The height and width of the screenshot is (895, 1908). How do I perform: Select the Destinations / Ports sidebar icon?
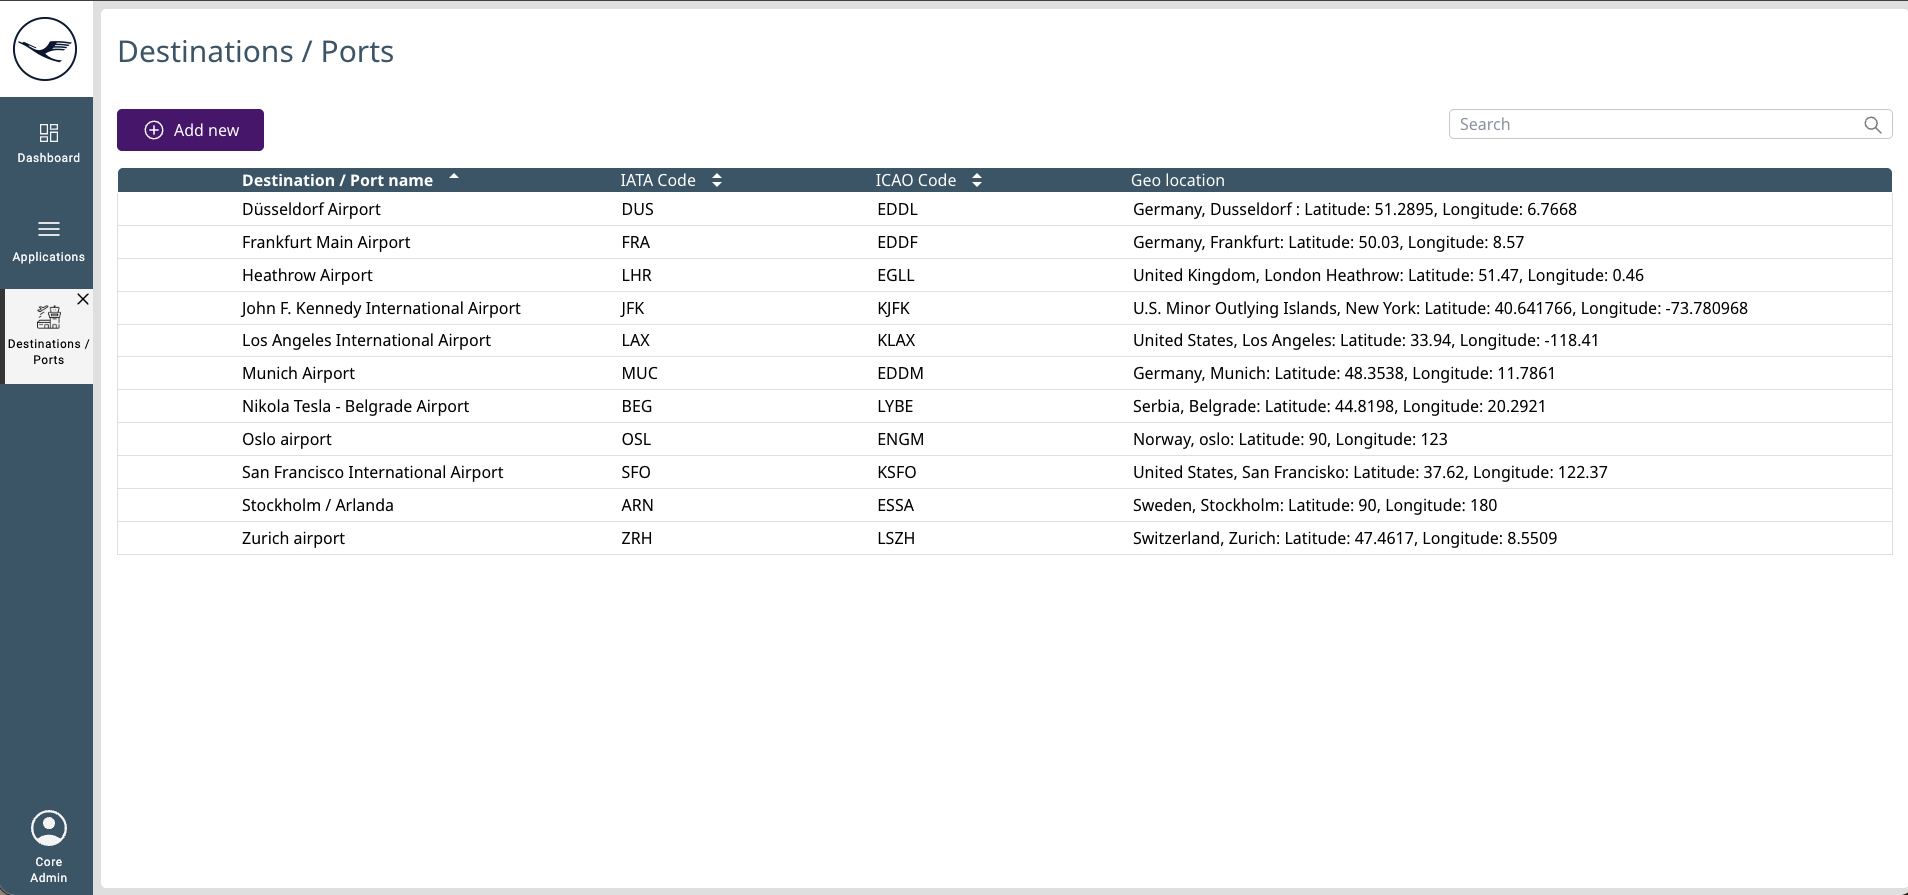(x=48, y=318)
